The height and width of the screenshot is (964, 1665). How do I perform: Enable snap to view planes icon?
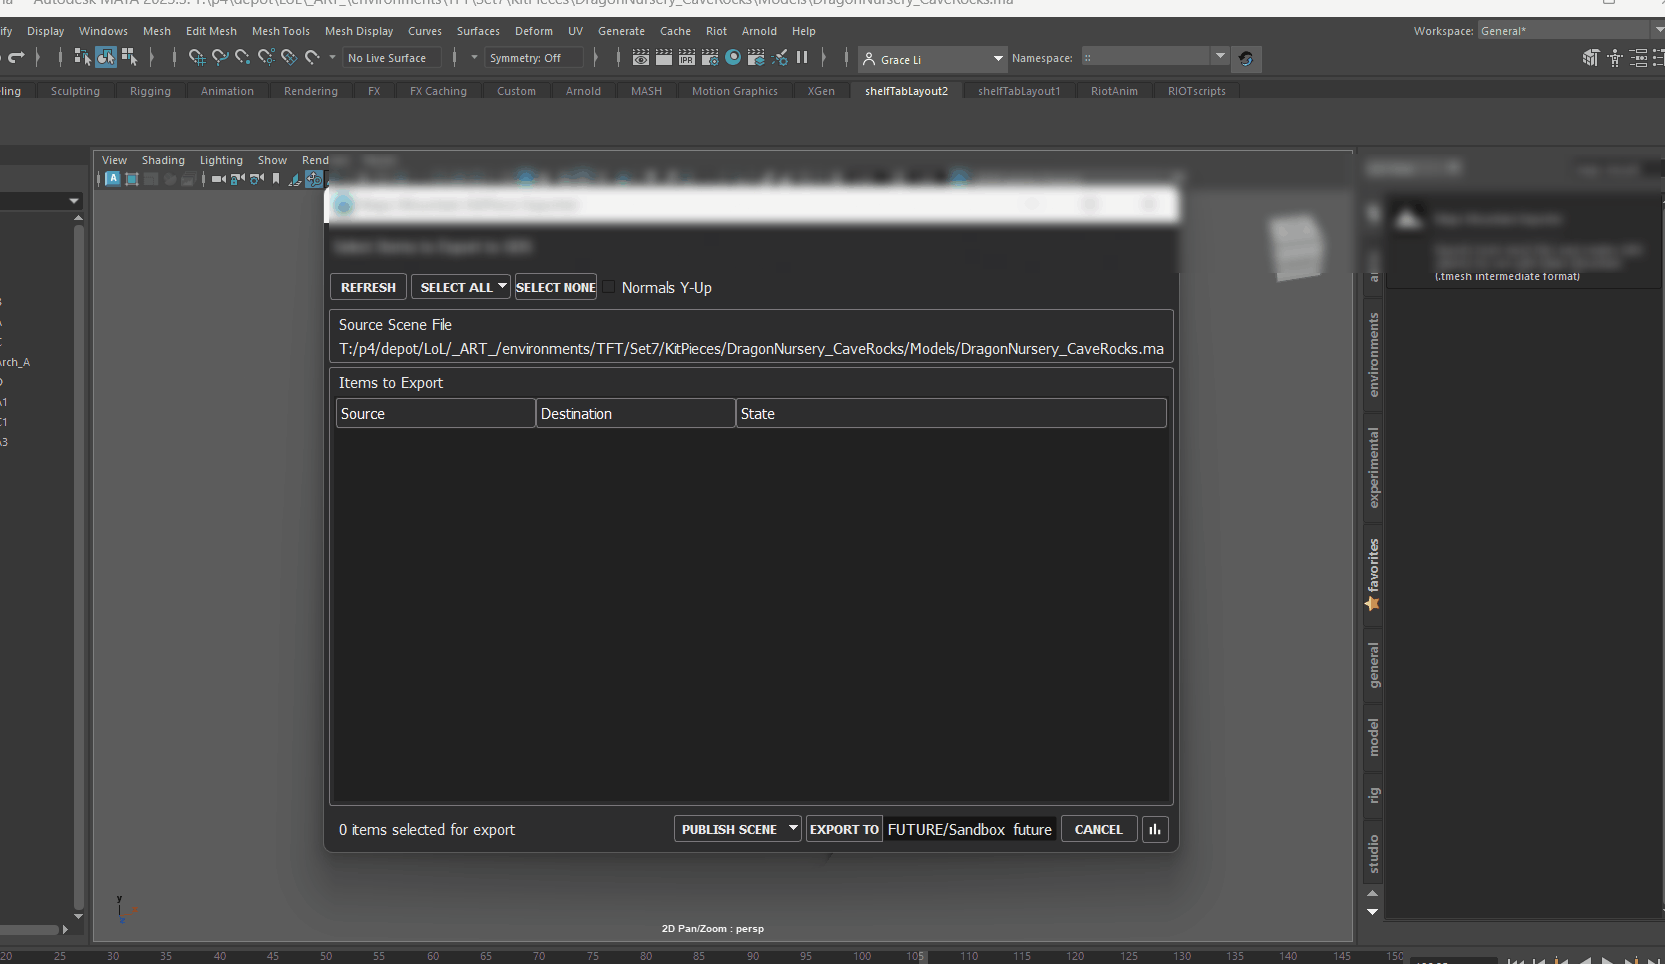tap(289, 57)
